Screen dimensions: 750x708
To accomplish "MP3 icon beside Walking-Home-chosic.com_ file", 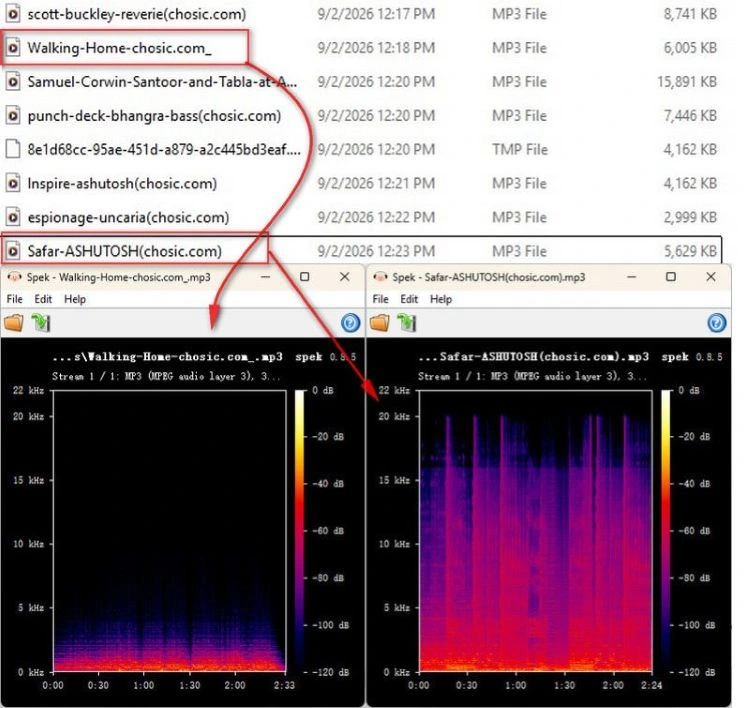I will (13, 48).
